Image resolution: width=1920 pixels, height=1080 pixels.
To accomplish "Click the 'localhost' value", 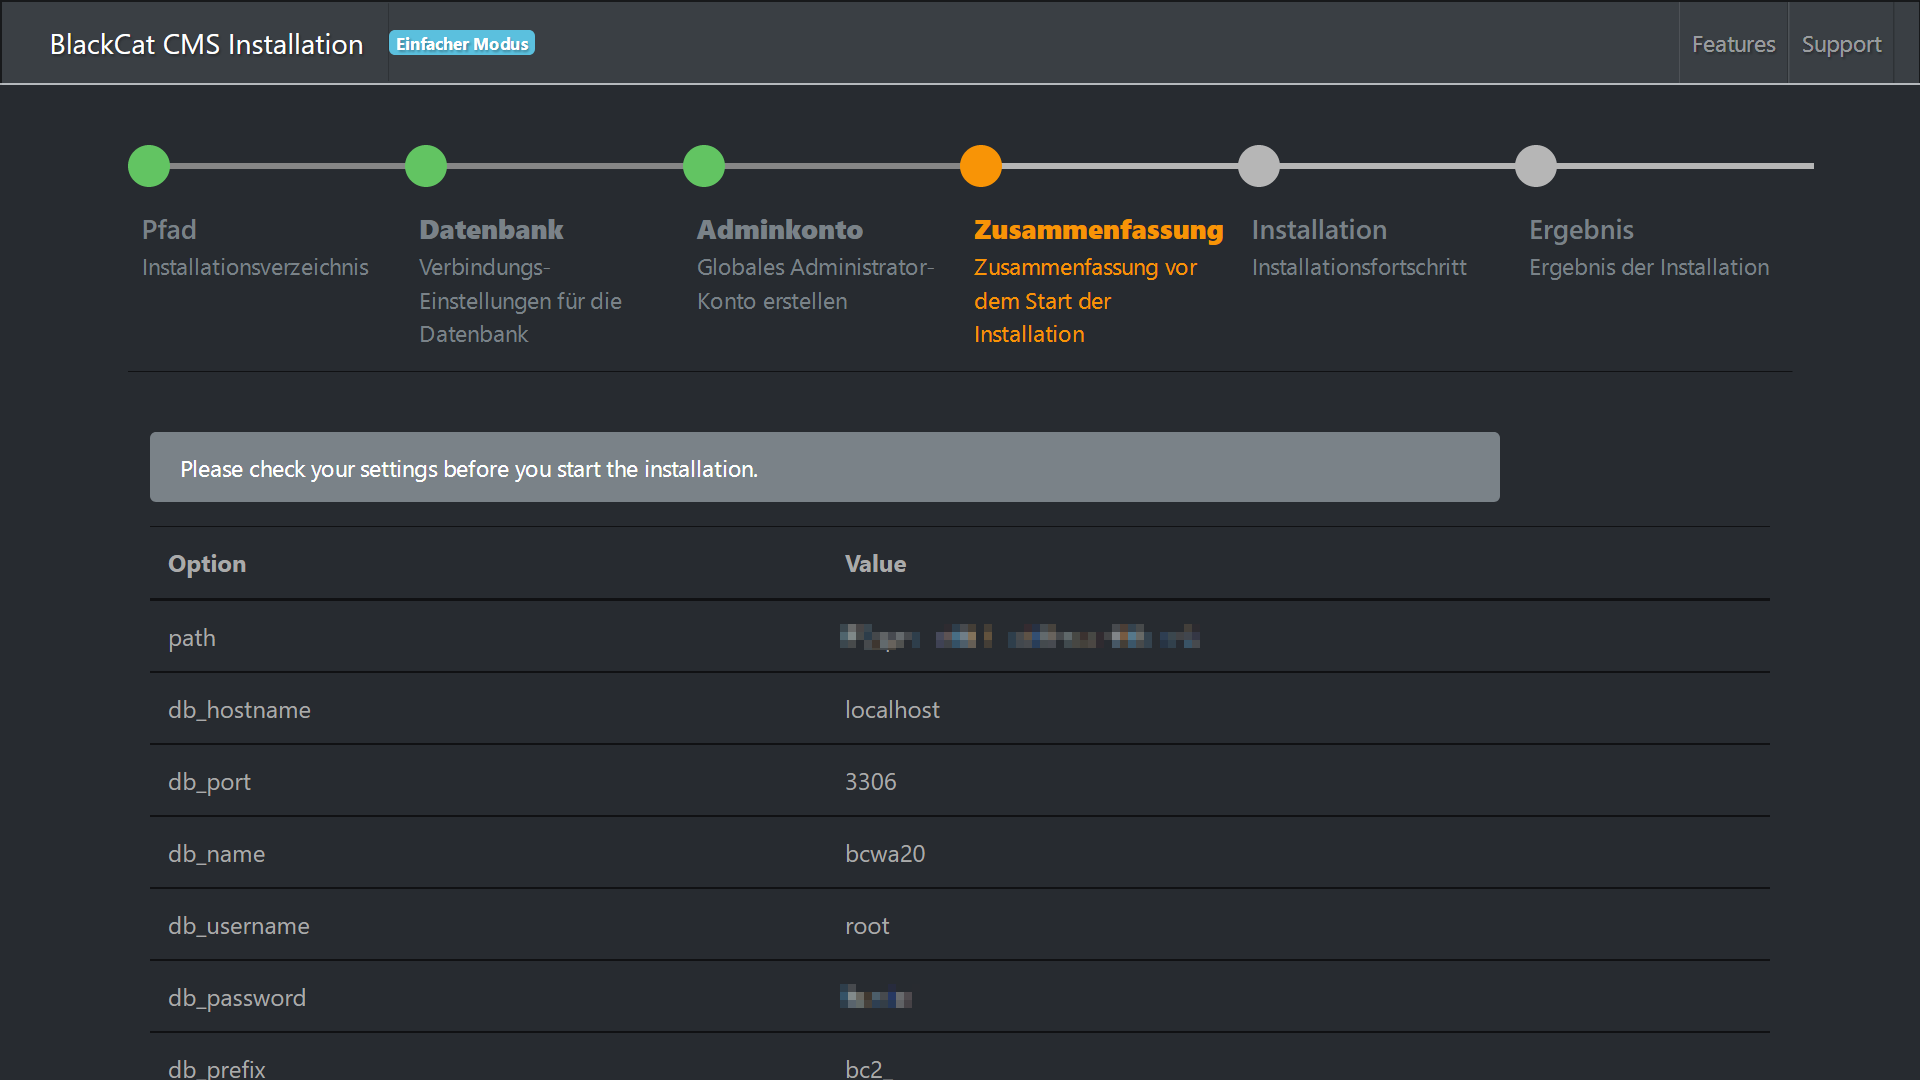I will [892, 710].
